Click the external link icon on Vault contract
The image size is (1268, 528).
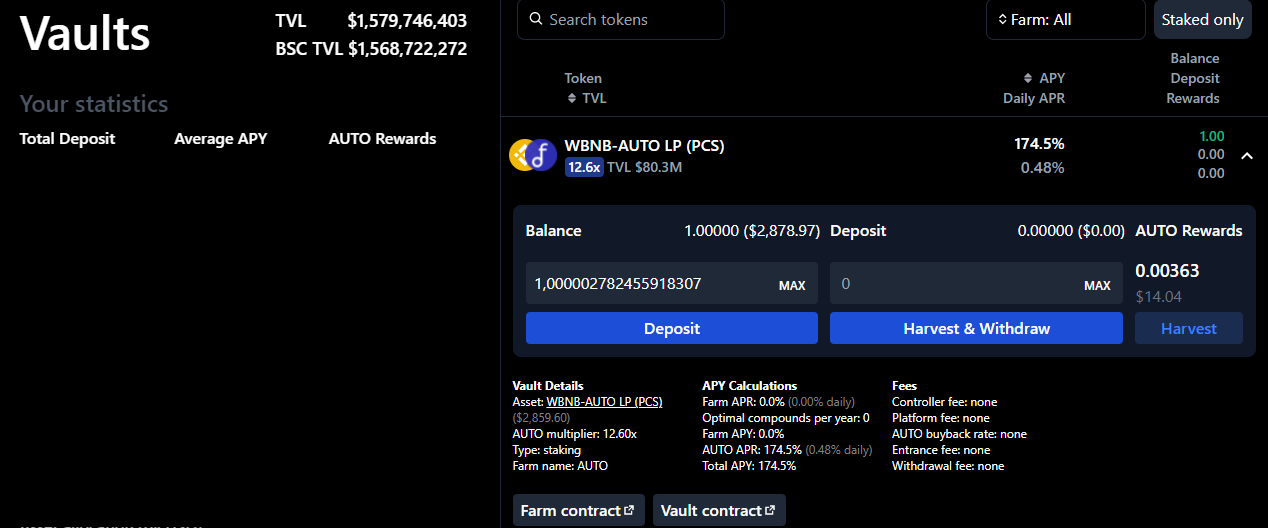pyautogui.click(x=770, y=510)
